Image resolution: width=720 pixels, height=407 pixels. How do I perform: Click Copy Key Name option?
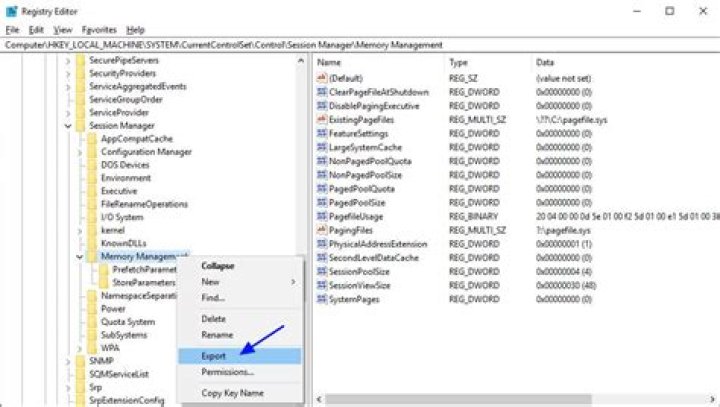pos(232,393)
